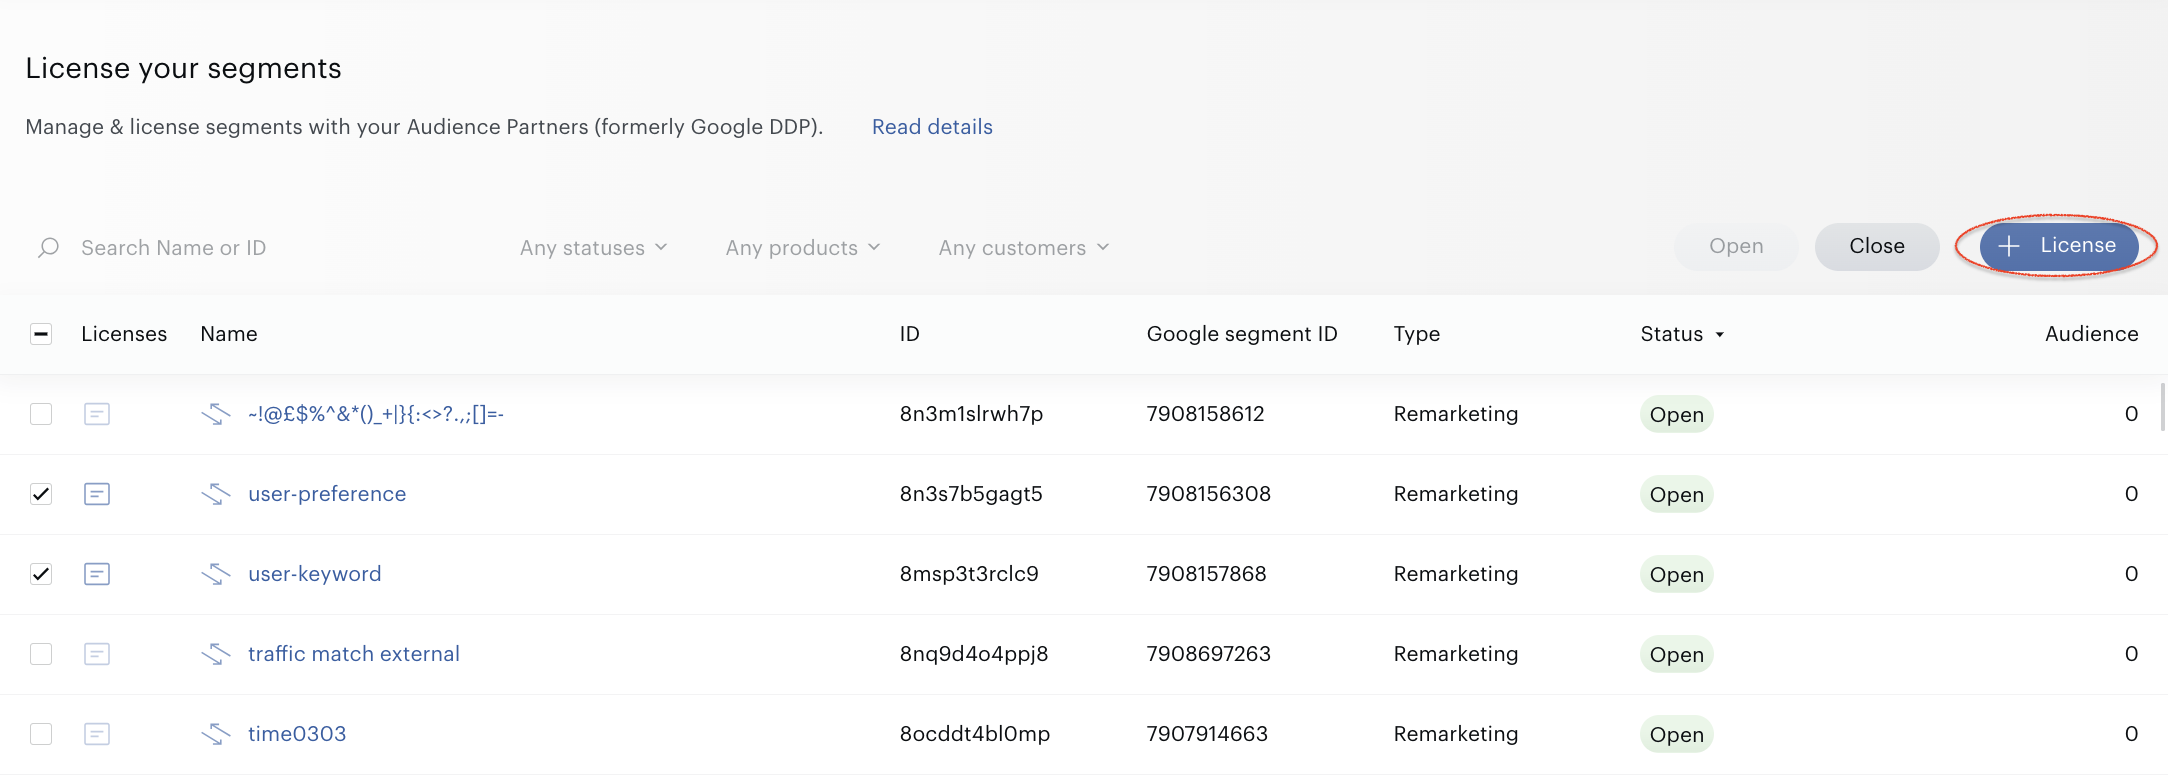Viewport: 2168px width, 783px height.
Task: Click license icon in traffic match external row
Action: coord(97,654)
